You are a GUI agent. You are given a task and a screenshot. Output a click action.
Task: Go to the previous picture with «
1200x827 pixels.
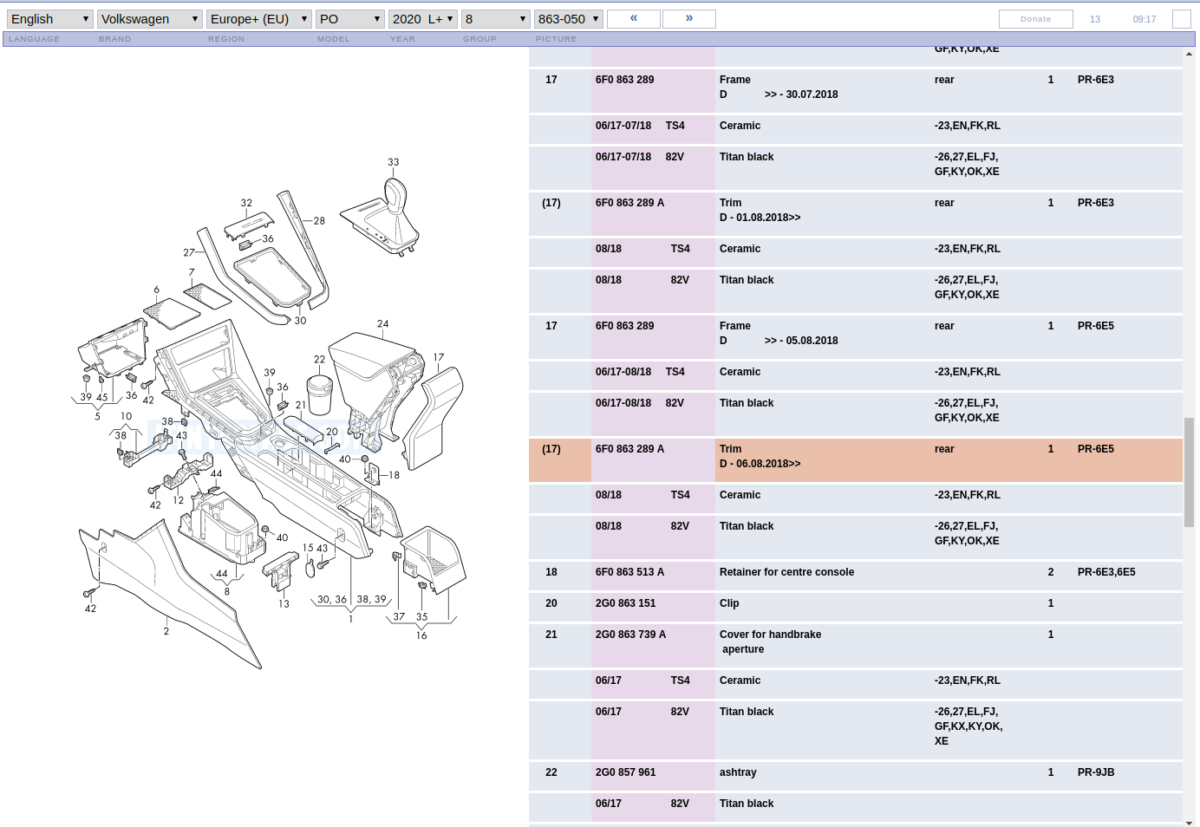click(x=633, y=19)
